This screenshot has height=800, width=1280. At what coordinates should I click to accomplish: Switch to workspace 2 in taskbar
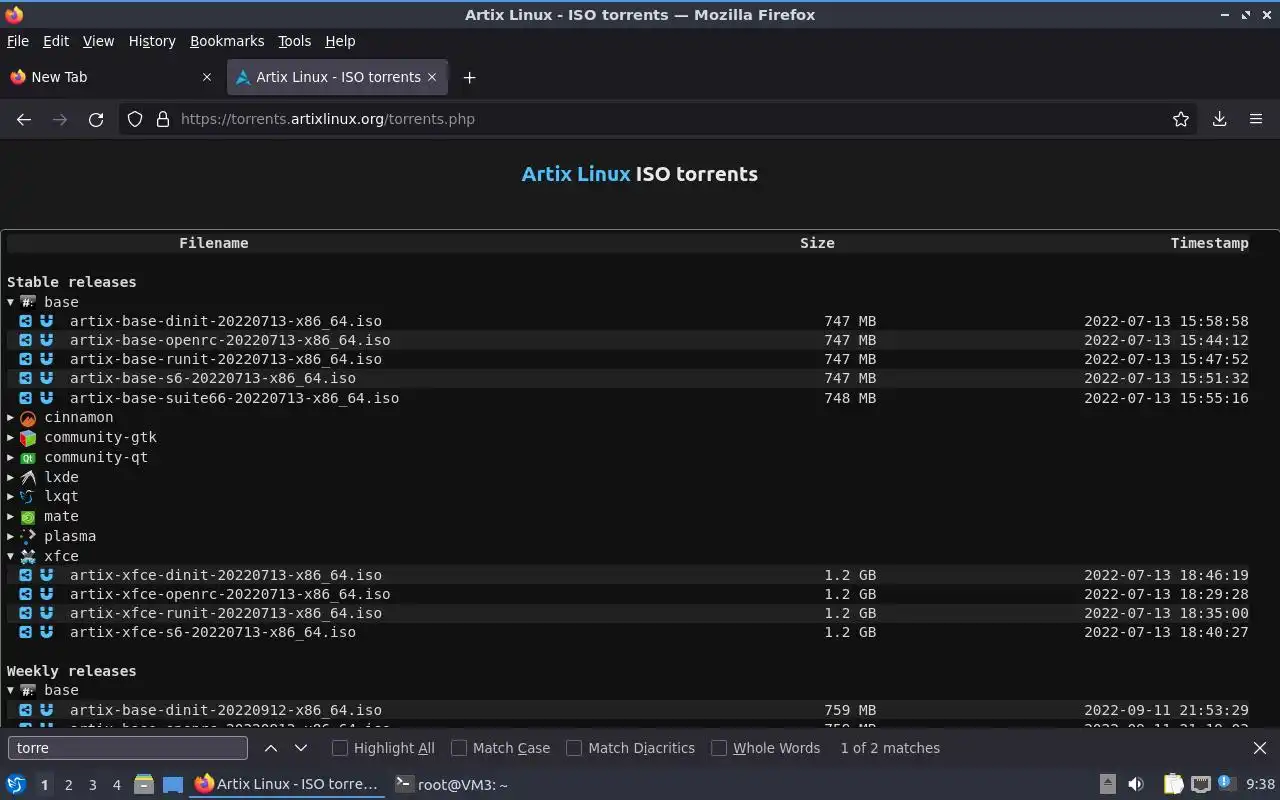tap(68, 785)
